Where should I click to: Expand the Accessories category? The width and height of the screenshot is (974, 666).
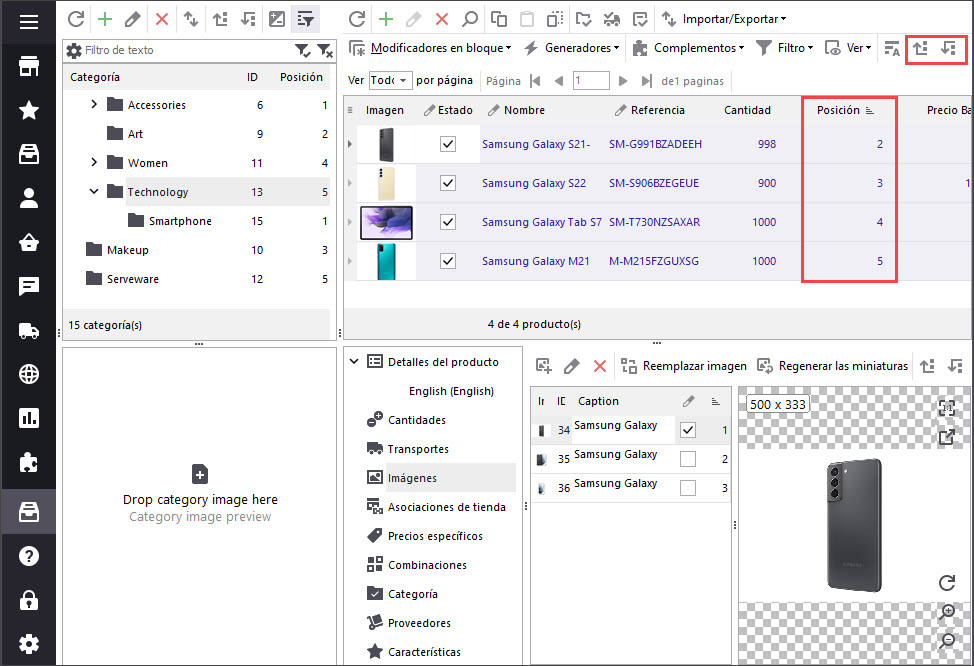click(94, 104)
